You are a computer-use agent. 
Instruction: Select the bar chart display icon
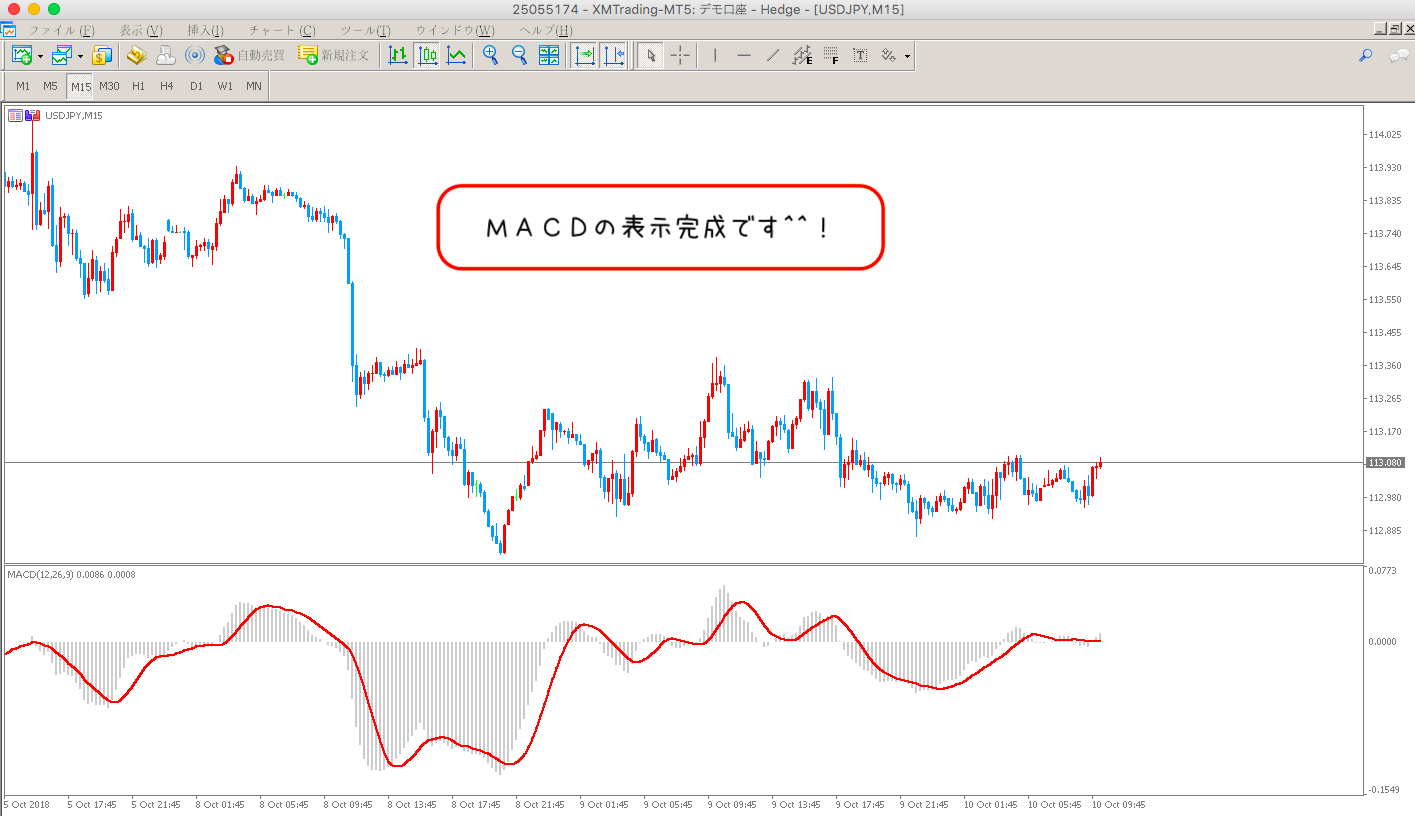pos(398,55)
